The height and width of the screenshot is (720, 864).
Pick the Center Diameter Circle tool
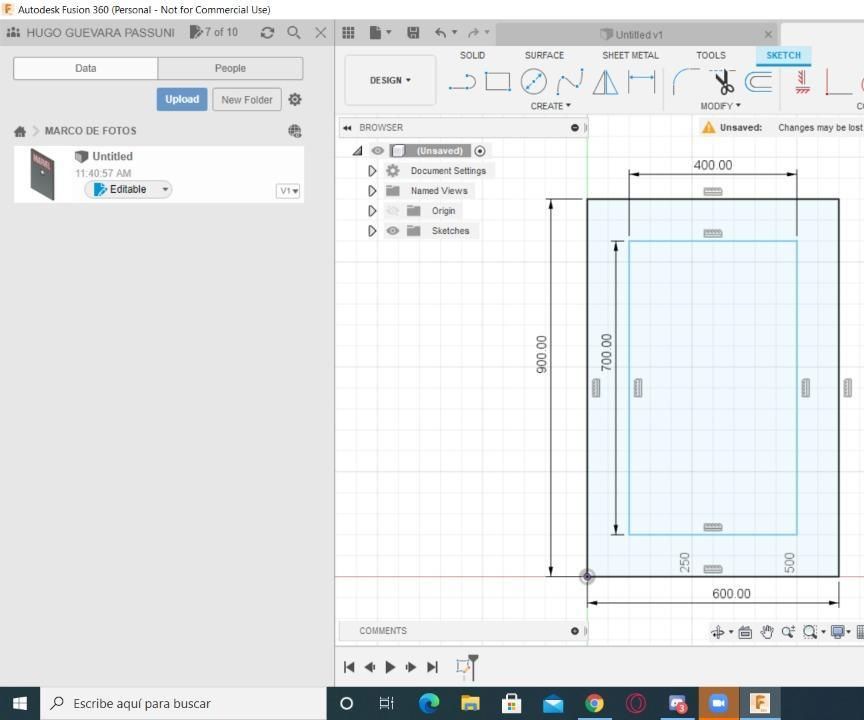click(533, 82)
